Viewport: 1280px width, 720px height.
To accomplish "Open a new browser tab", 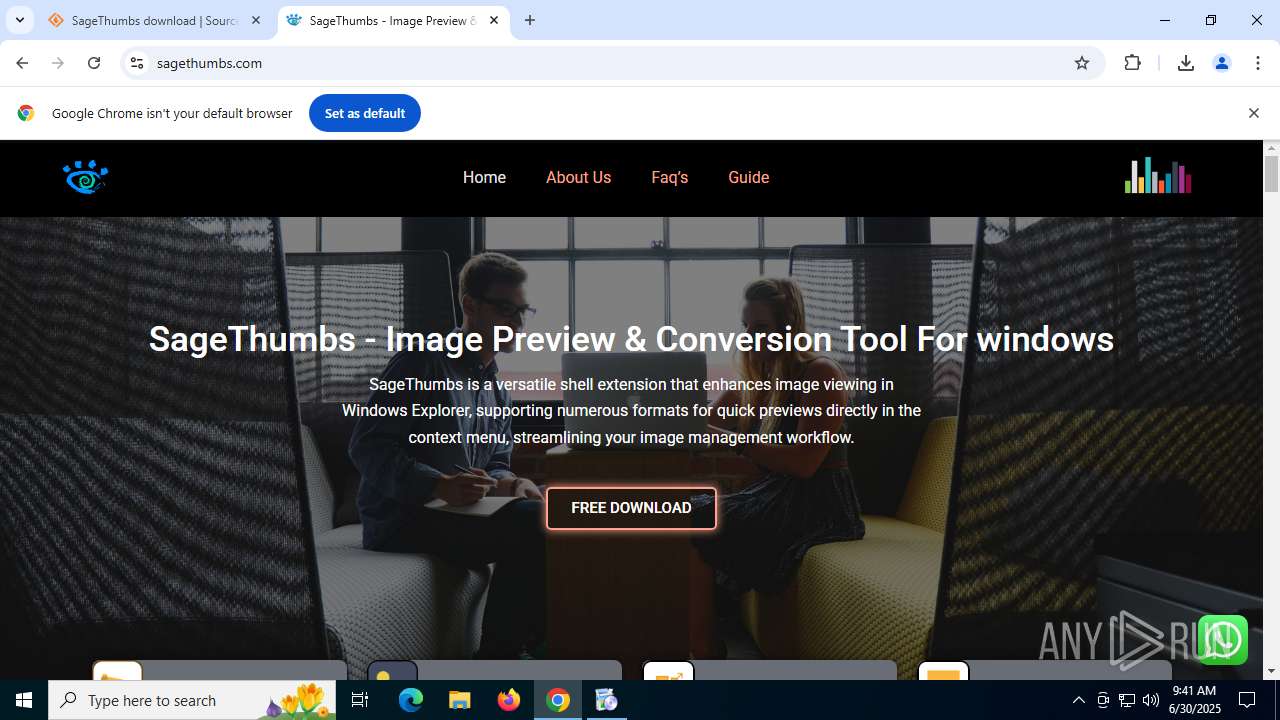I will click(530, 20).
